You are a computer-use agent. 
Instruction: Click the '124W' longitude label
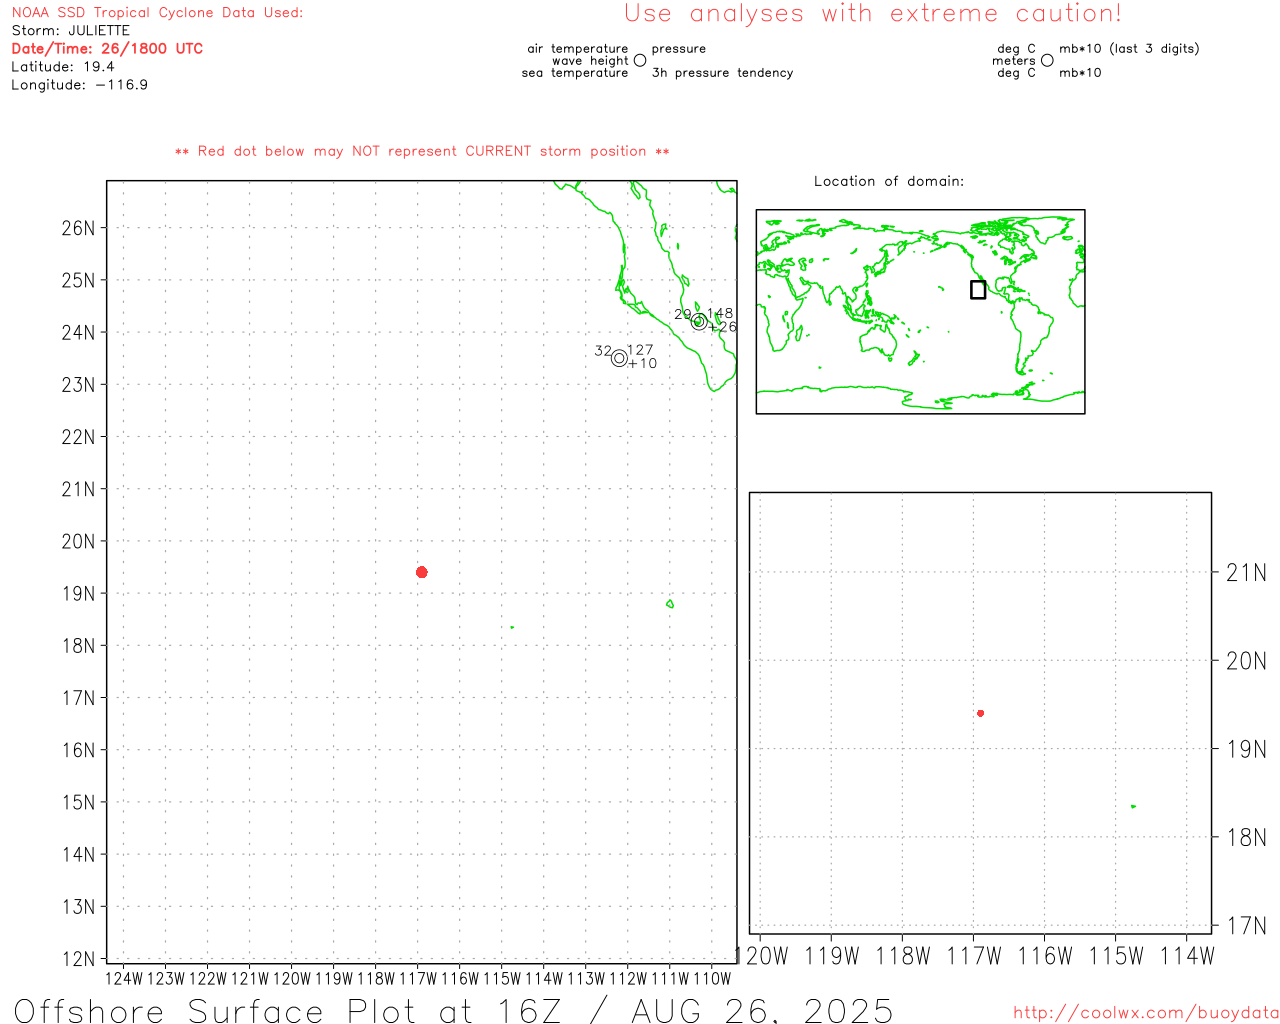(x=124, y=979)
